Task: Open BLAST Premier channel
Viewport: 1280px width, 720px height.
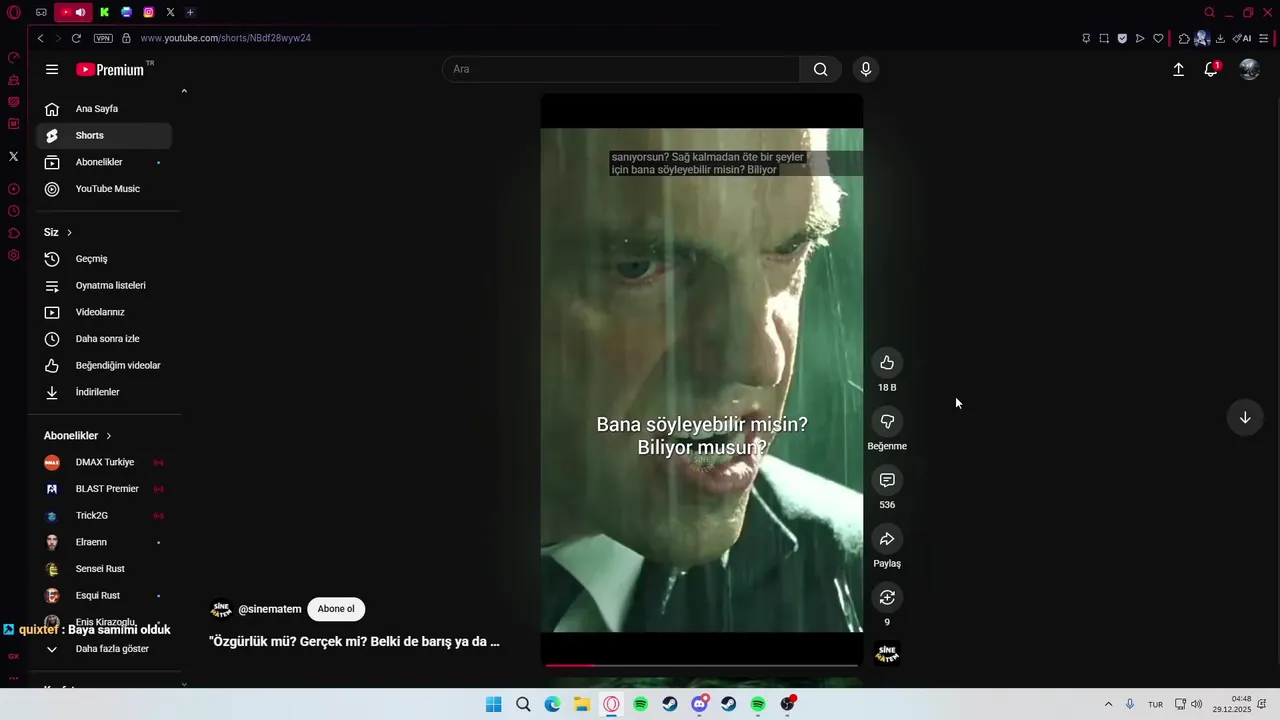Action: tap(104, 489)
